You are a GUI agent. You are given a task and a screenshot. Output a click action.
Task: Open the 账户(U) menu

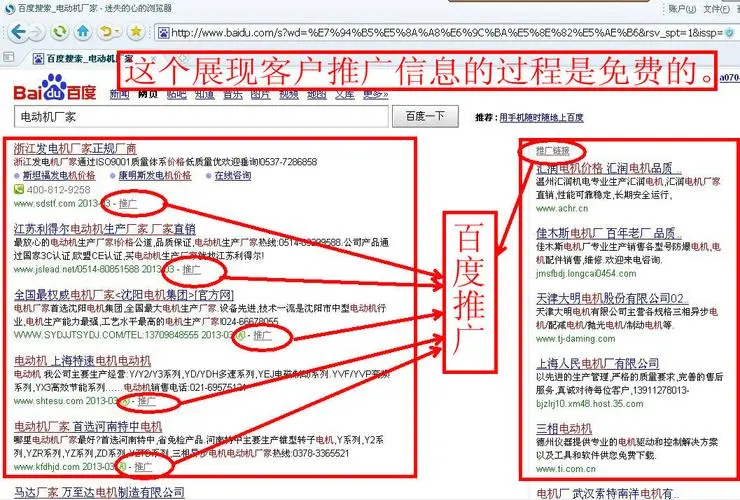tap(682, 8)
